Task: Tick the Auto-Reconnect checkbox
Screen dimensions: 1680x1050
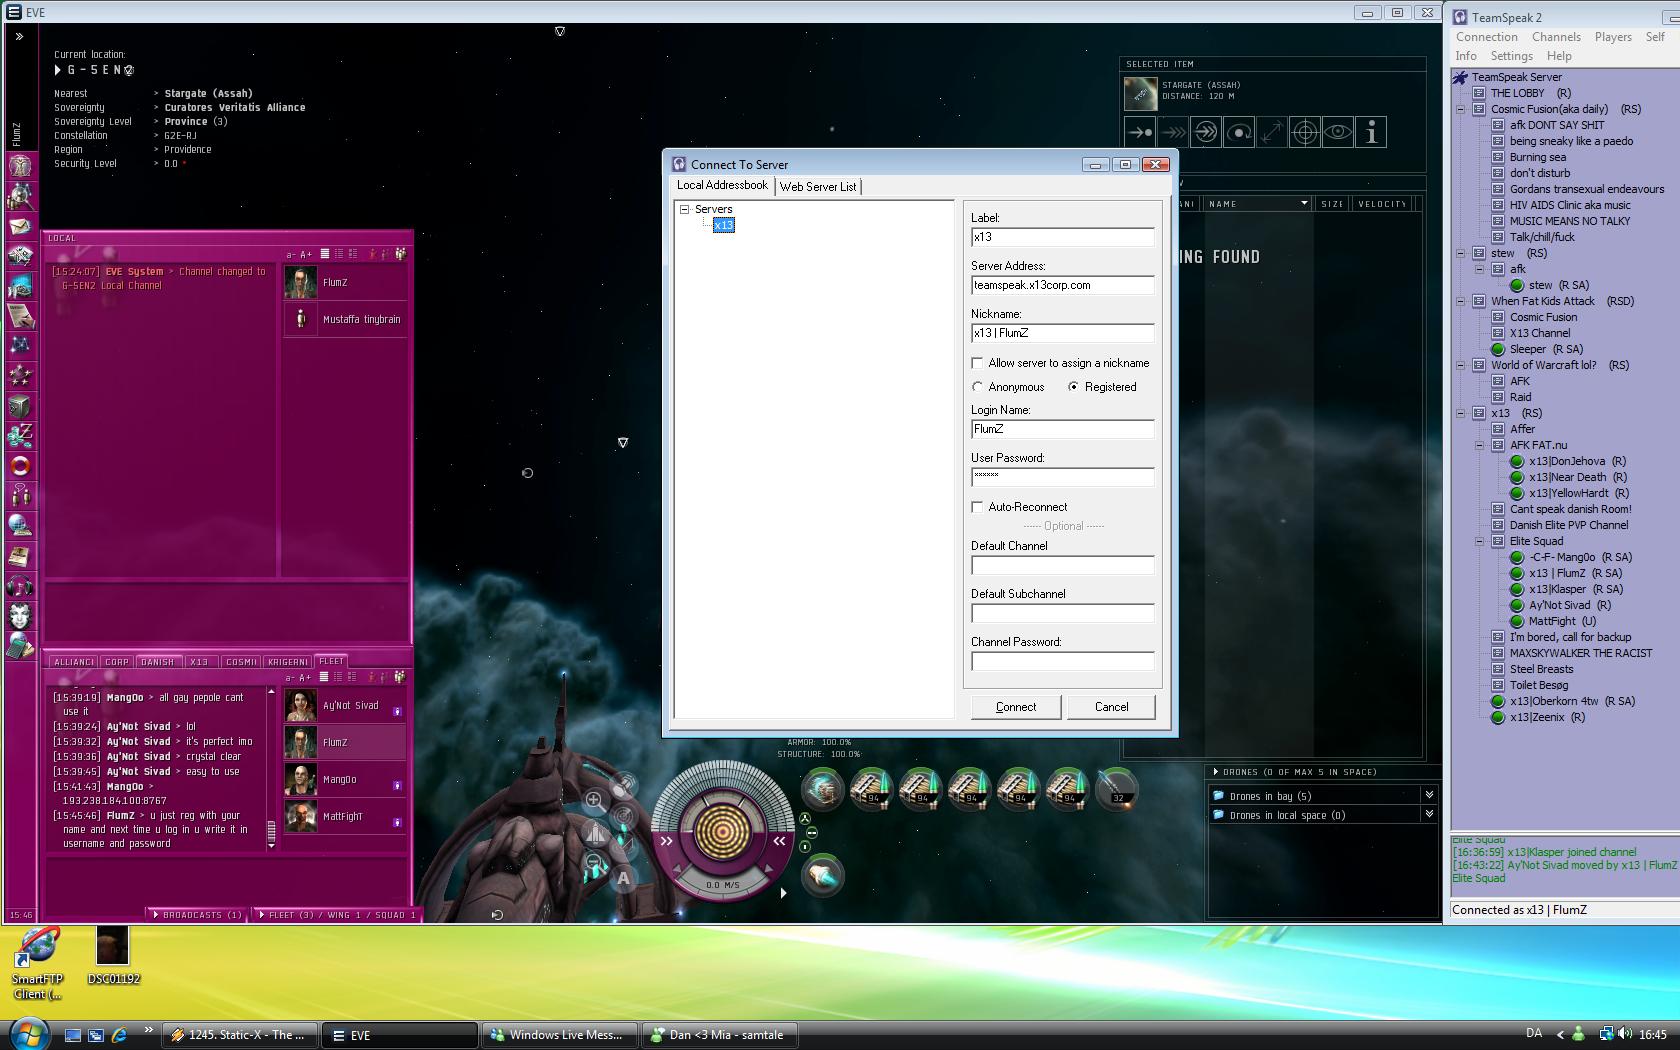Action: (978, 507)
